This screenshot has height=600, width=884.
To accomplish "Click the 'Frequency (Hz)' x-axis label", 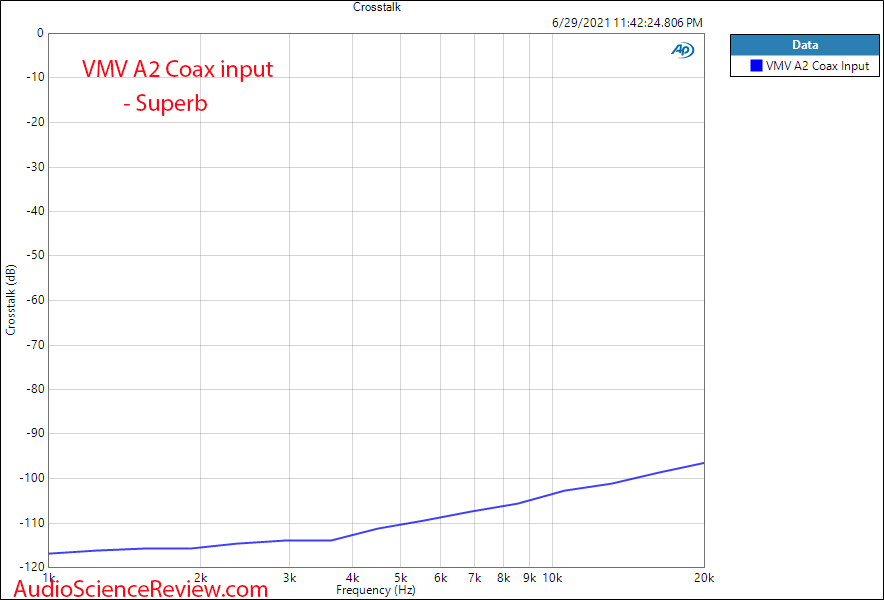I will point(375,590).
